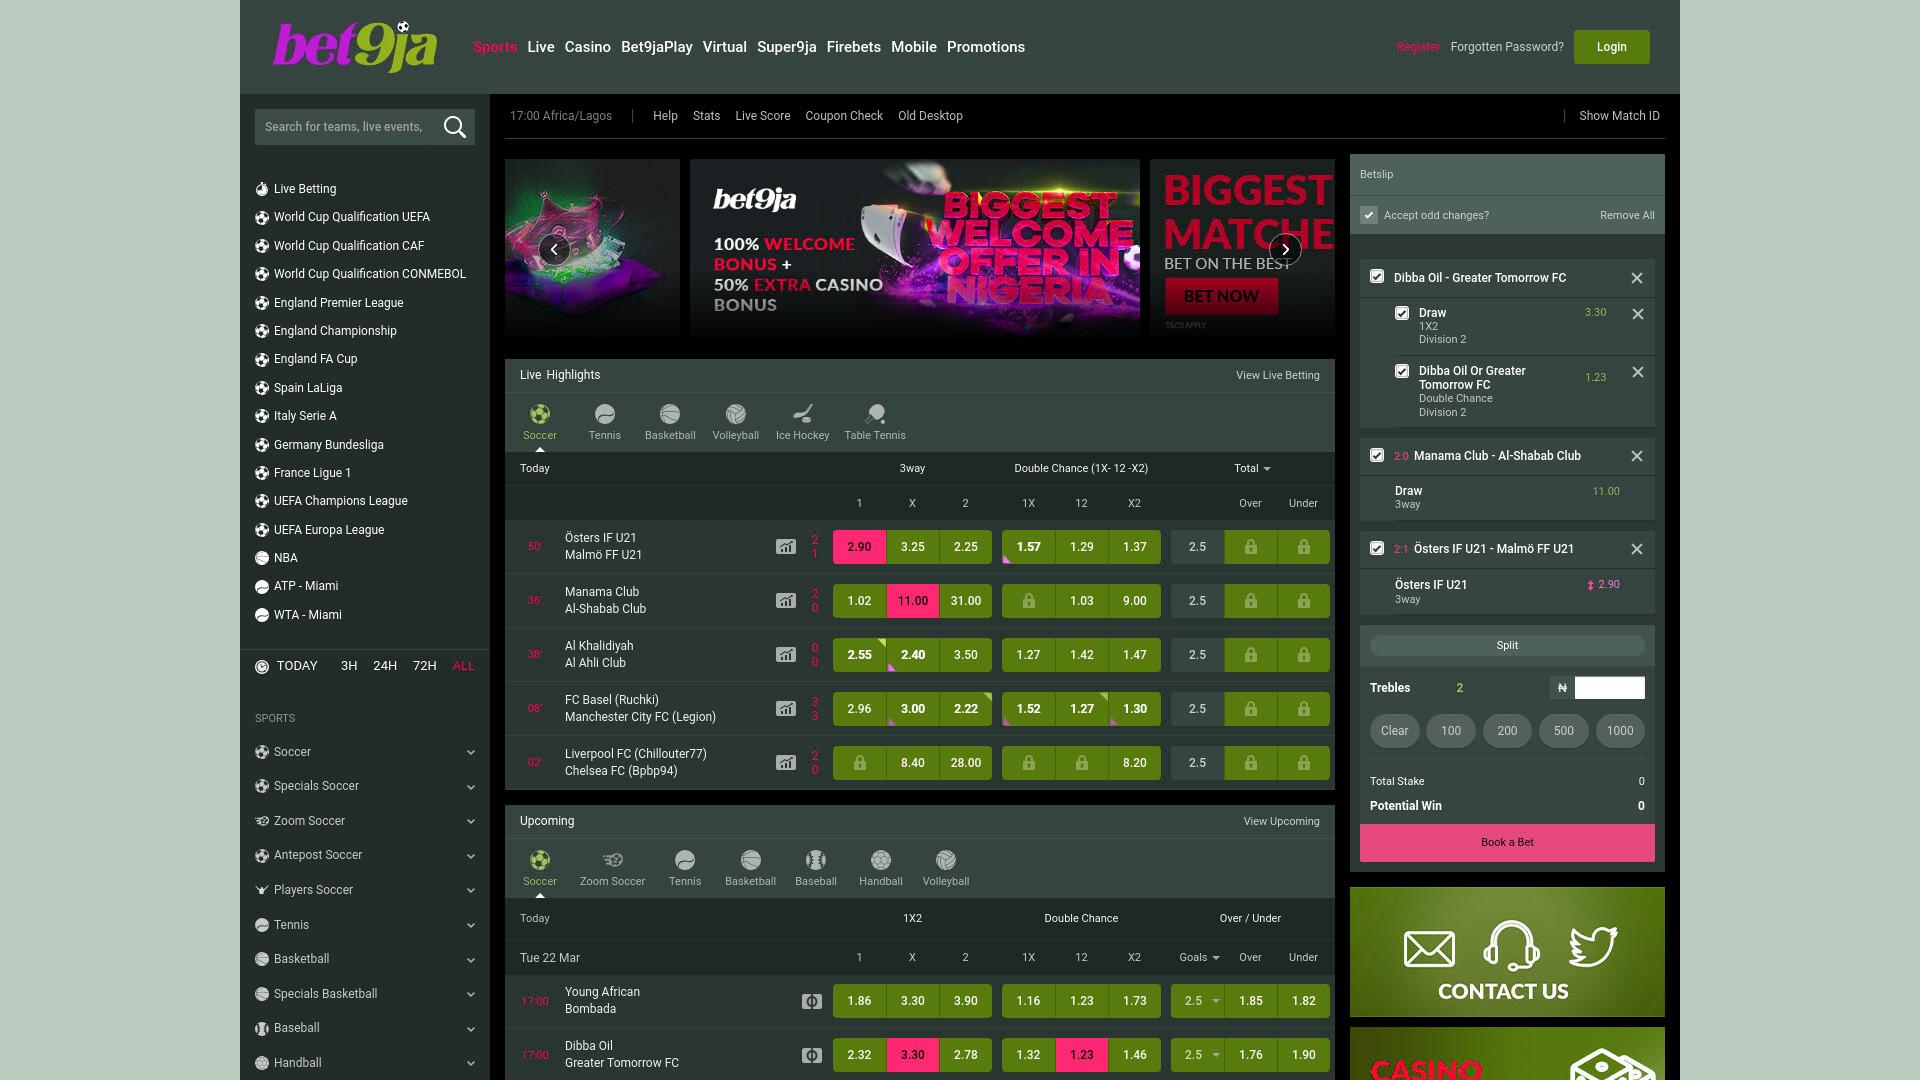Open the Promotions menu
1920x1080 pixels.
986,47
